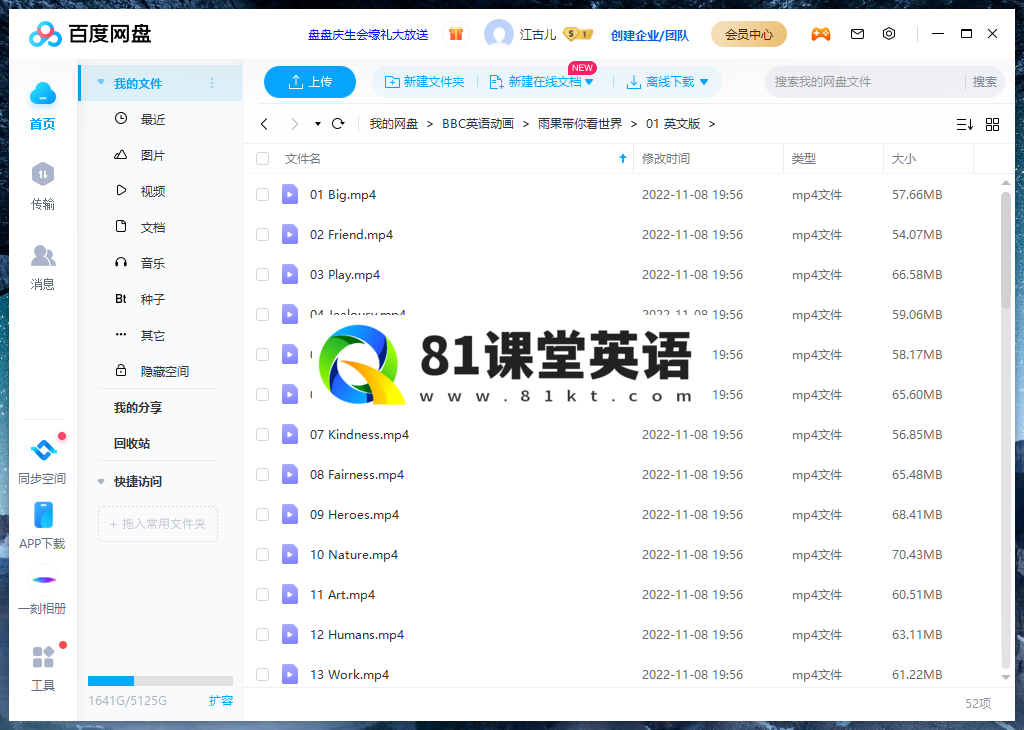
Task: Click the gift box icon in title bar
Action: coord(456,34)
